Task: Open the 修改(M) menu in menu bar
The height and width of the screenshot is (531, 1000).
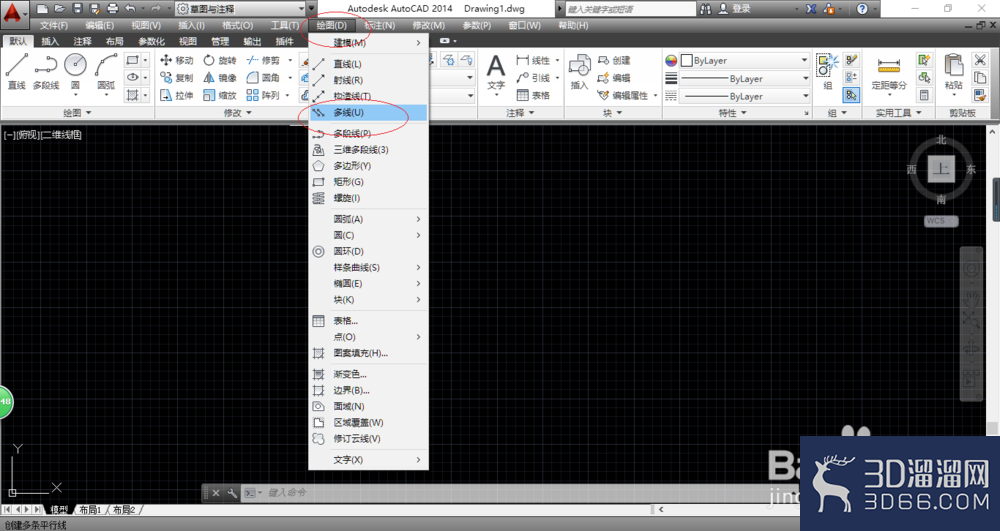Action: click(x=428, y=25)
